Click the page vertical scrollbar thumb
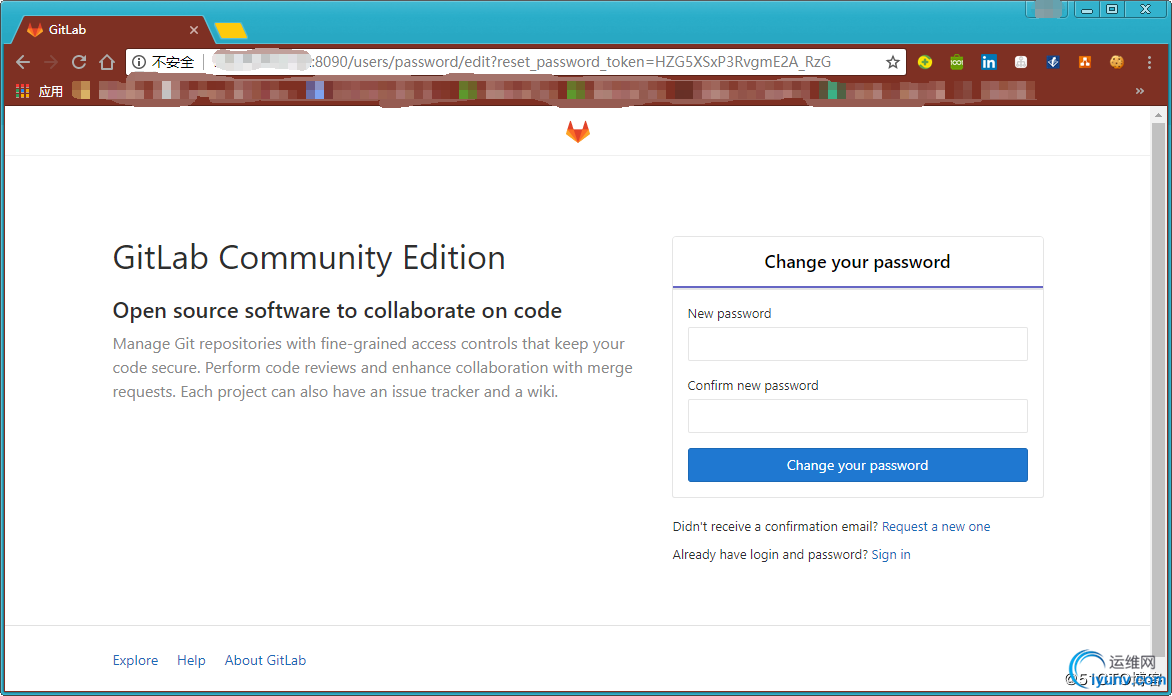 click(1159, 389)
